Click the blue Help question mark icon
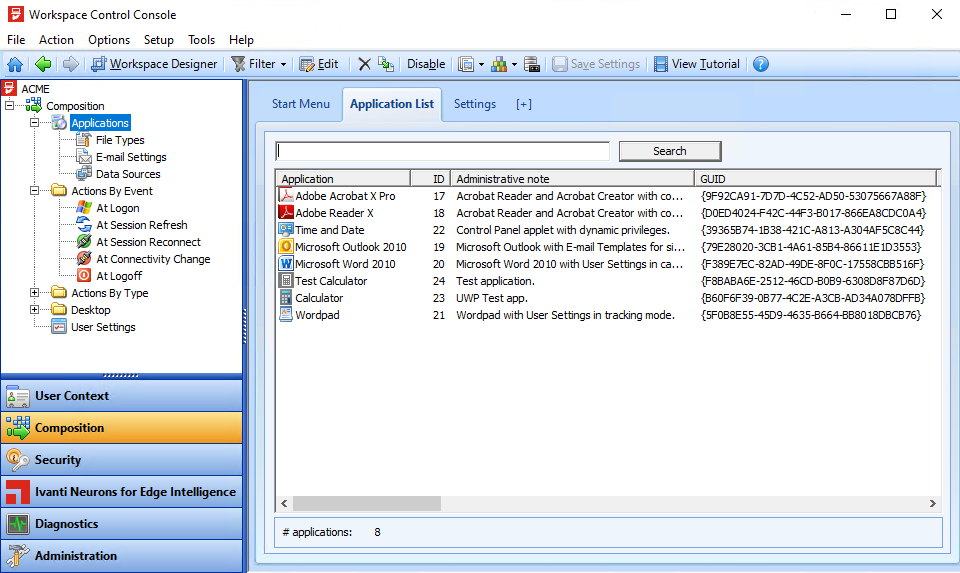The width and height of the screenshot is (960, 573). 760,64
